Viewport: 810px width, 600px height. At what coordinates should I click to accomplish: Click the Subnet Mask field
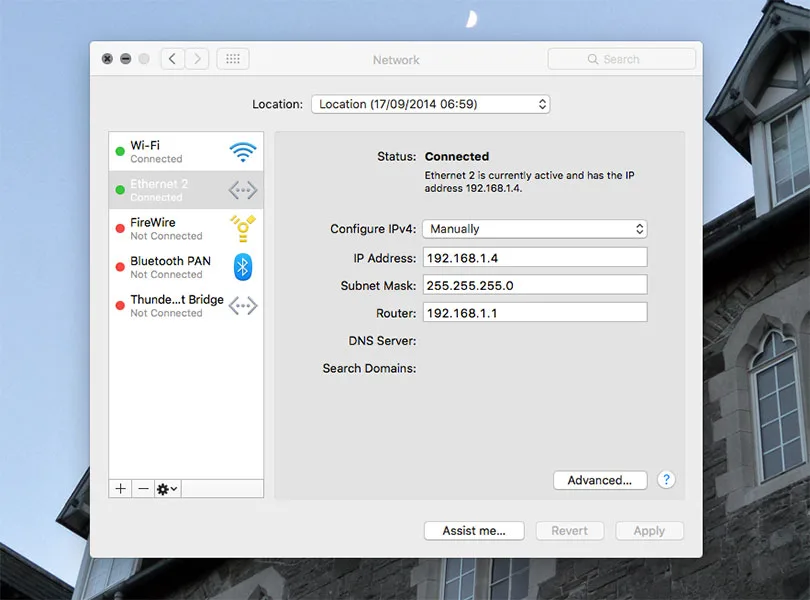coord(534,285)
